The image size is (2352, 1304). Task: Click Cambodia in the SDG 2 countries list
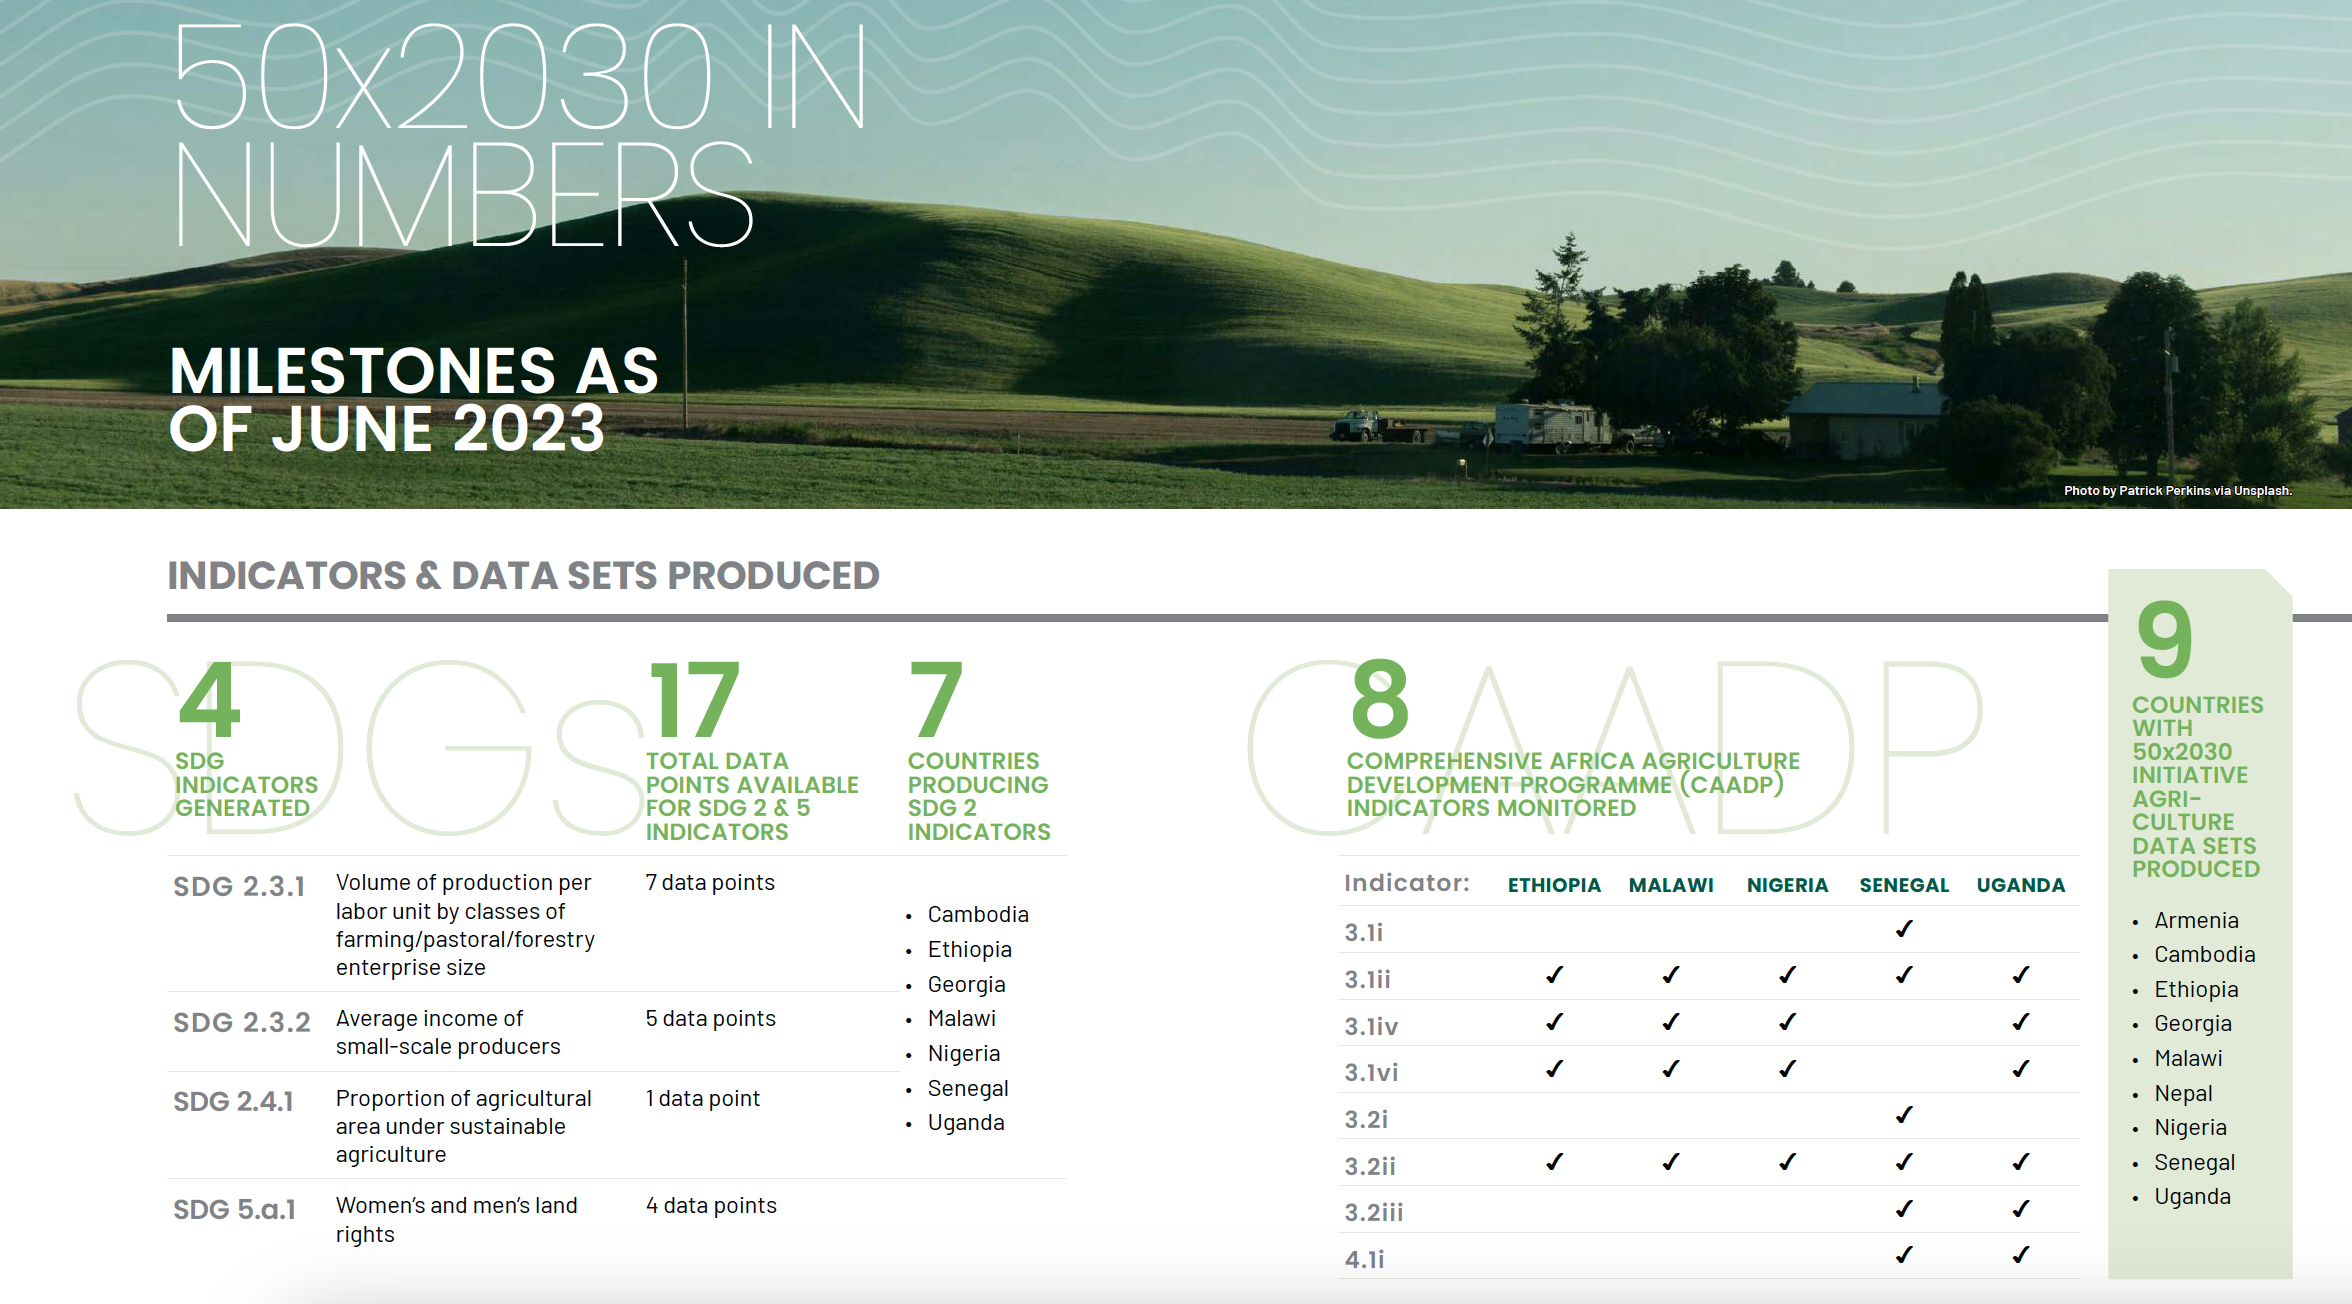[x=978, y=914]
